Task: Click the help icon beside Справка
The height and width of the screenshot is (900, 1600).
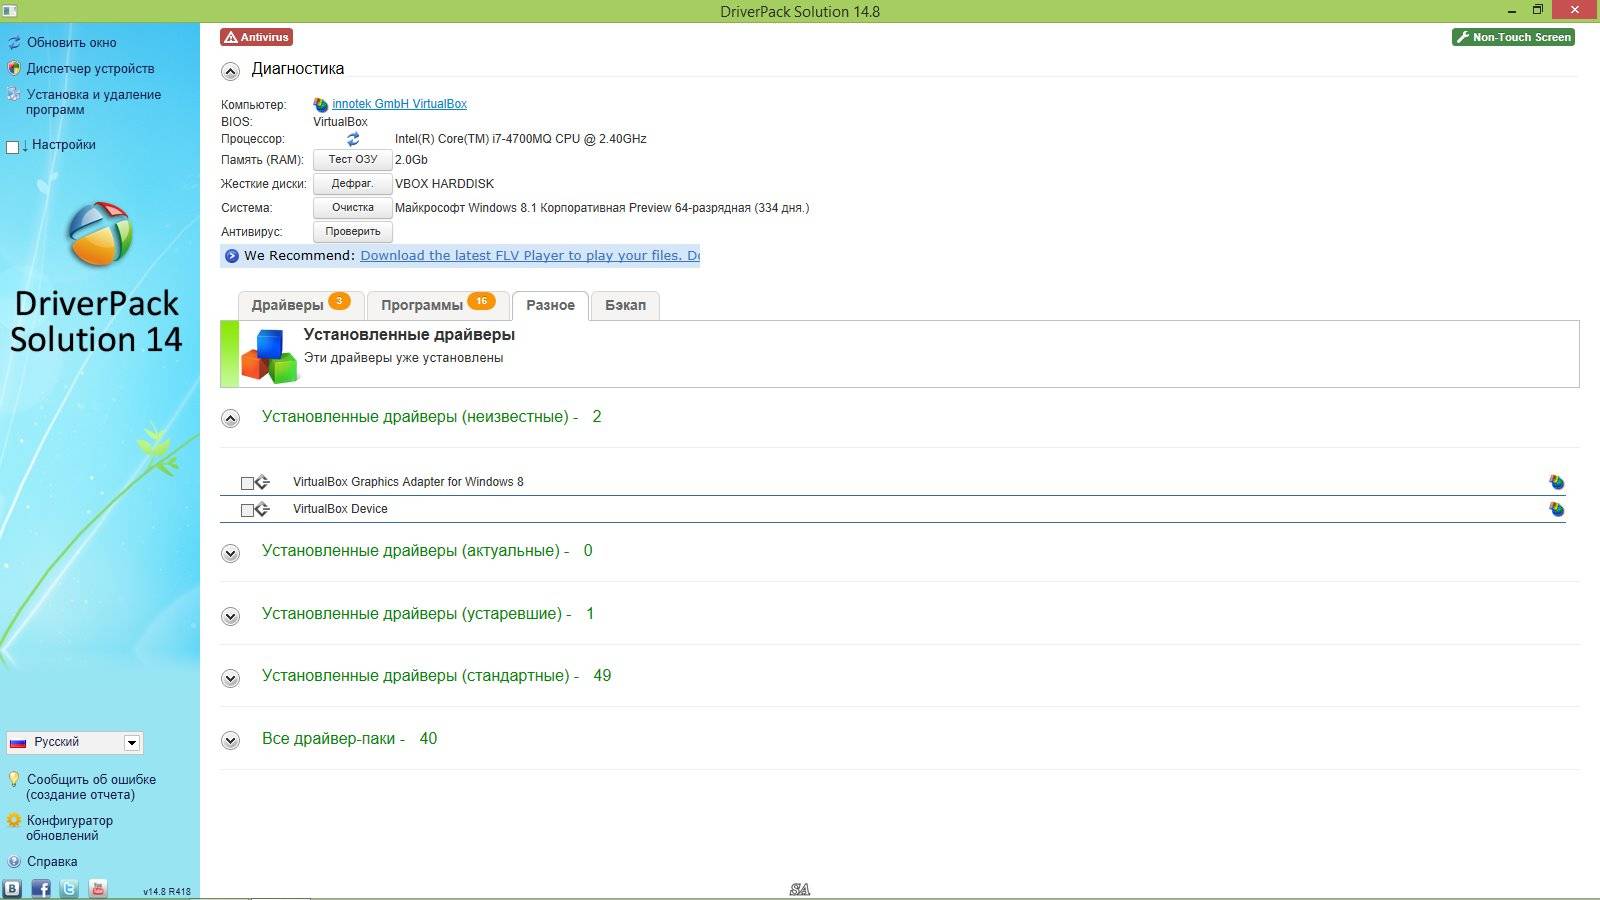Action: pyautogui.click(x=14, y=861)
